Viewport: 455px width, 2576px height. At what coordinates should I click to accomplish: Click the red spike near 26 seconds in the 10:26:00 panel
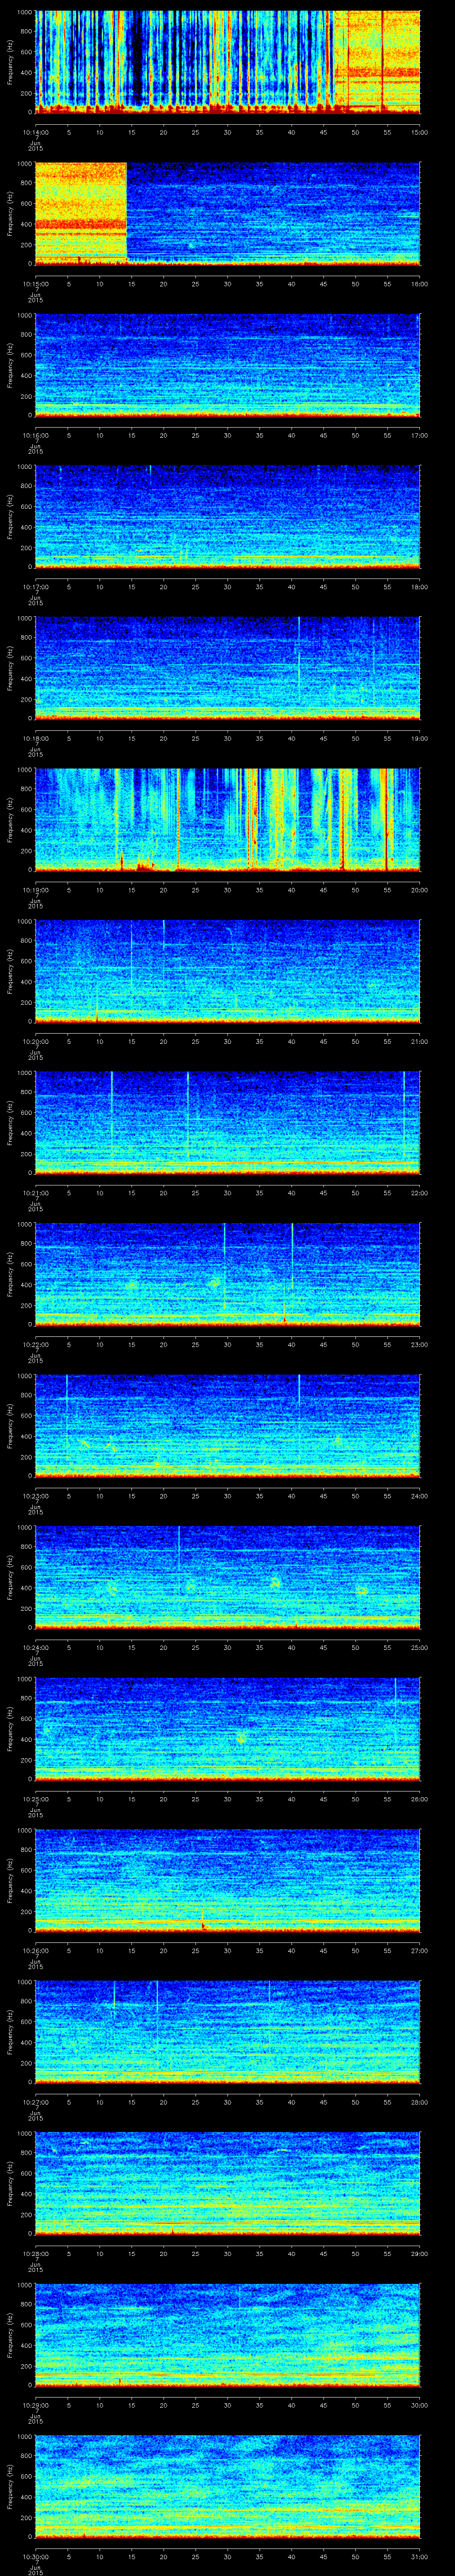coord(203,1923)
